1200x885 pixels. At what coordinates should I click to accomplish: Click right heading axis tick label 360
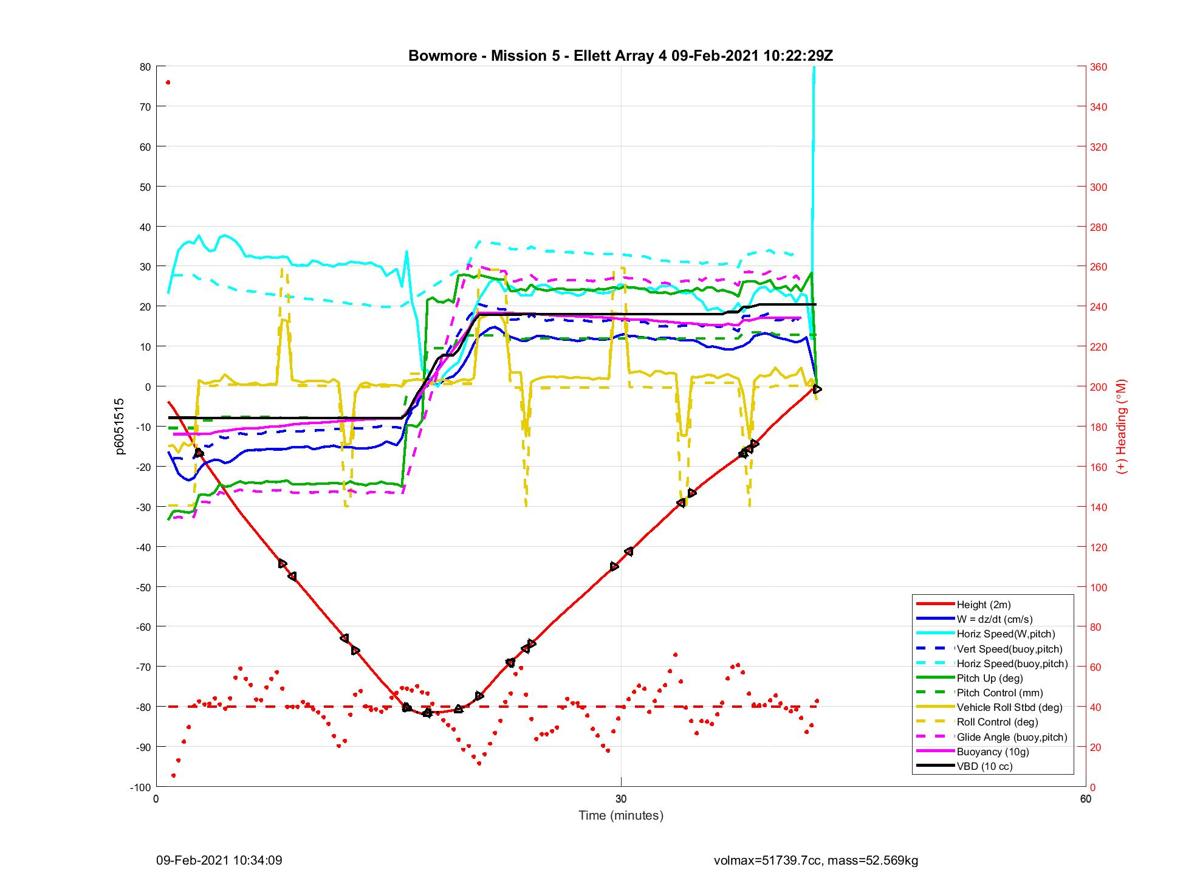point(1099,67)
